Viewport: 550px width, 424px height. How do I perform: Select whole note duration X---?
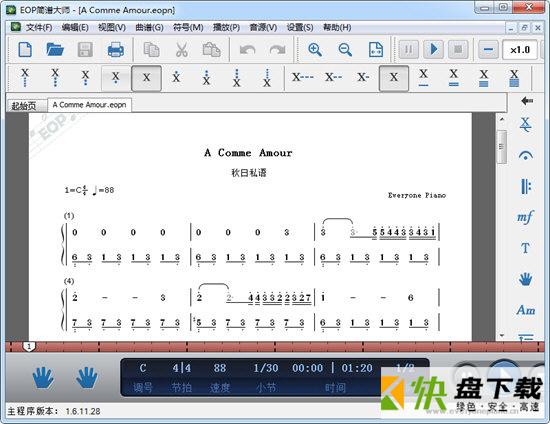[303, 77]
